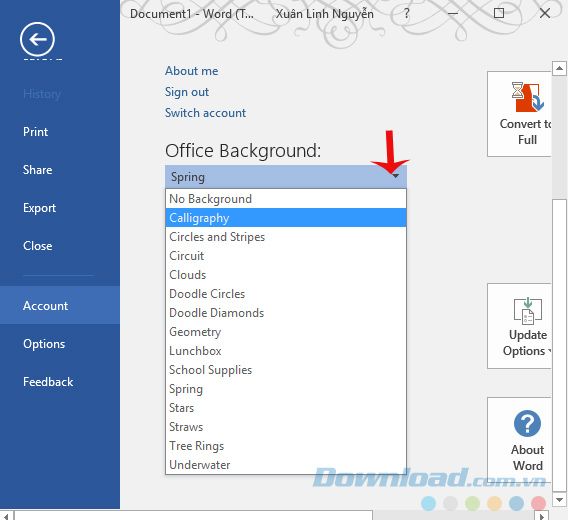Click horizontal scrollbar left arrow
The image size is (568, 520).
(x=7, y=516)
